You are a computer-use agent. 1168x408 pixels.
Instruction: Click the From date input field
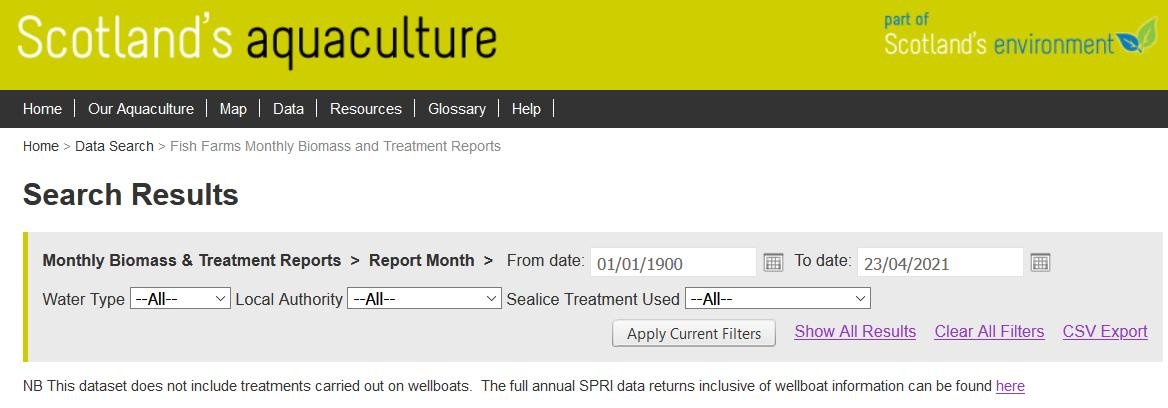(x=672, y=263)
